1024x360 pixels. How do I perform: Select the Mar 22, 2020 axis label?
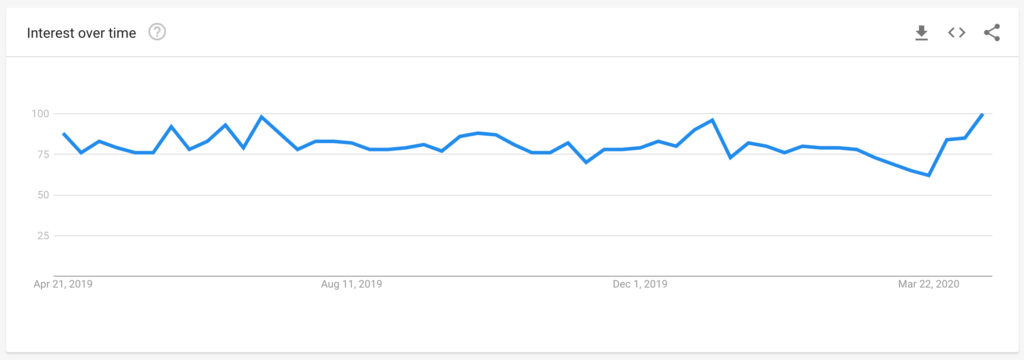(929, 284)
